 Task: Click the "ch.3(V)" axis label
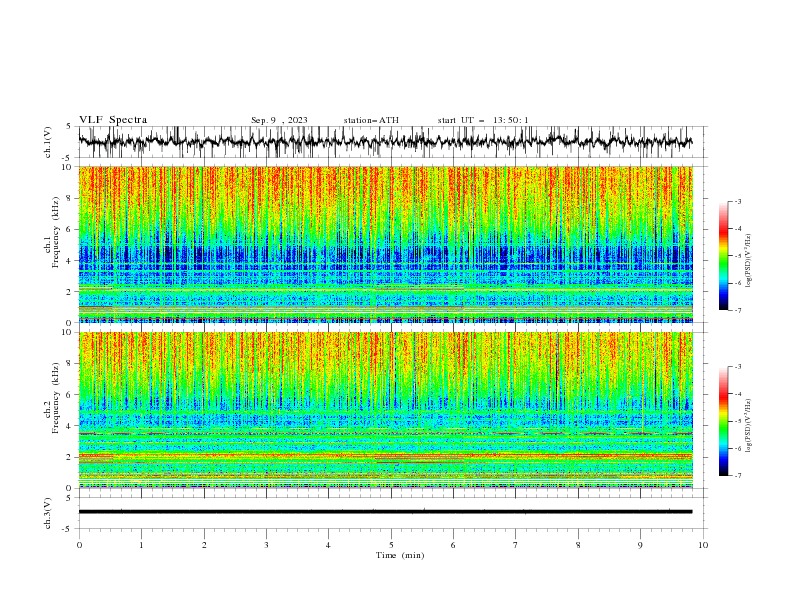pos(48,513)
